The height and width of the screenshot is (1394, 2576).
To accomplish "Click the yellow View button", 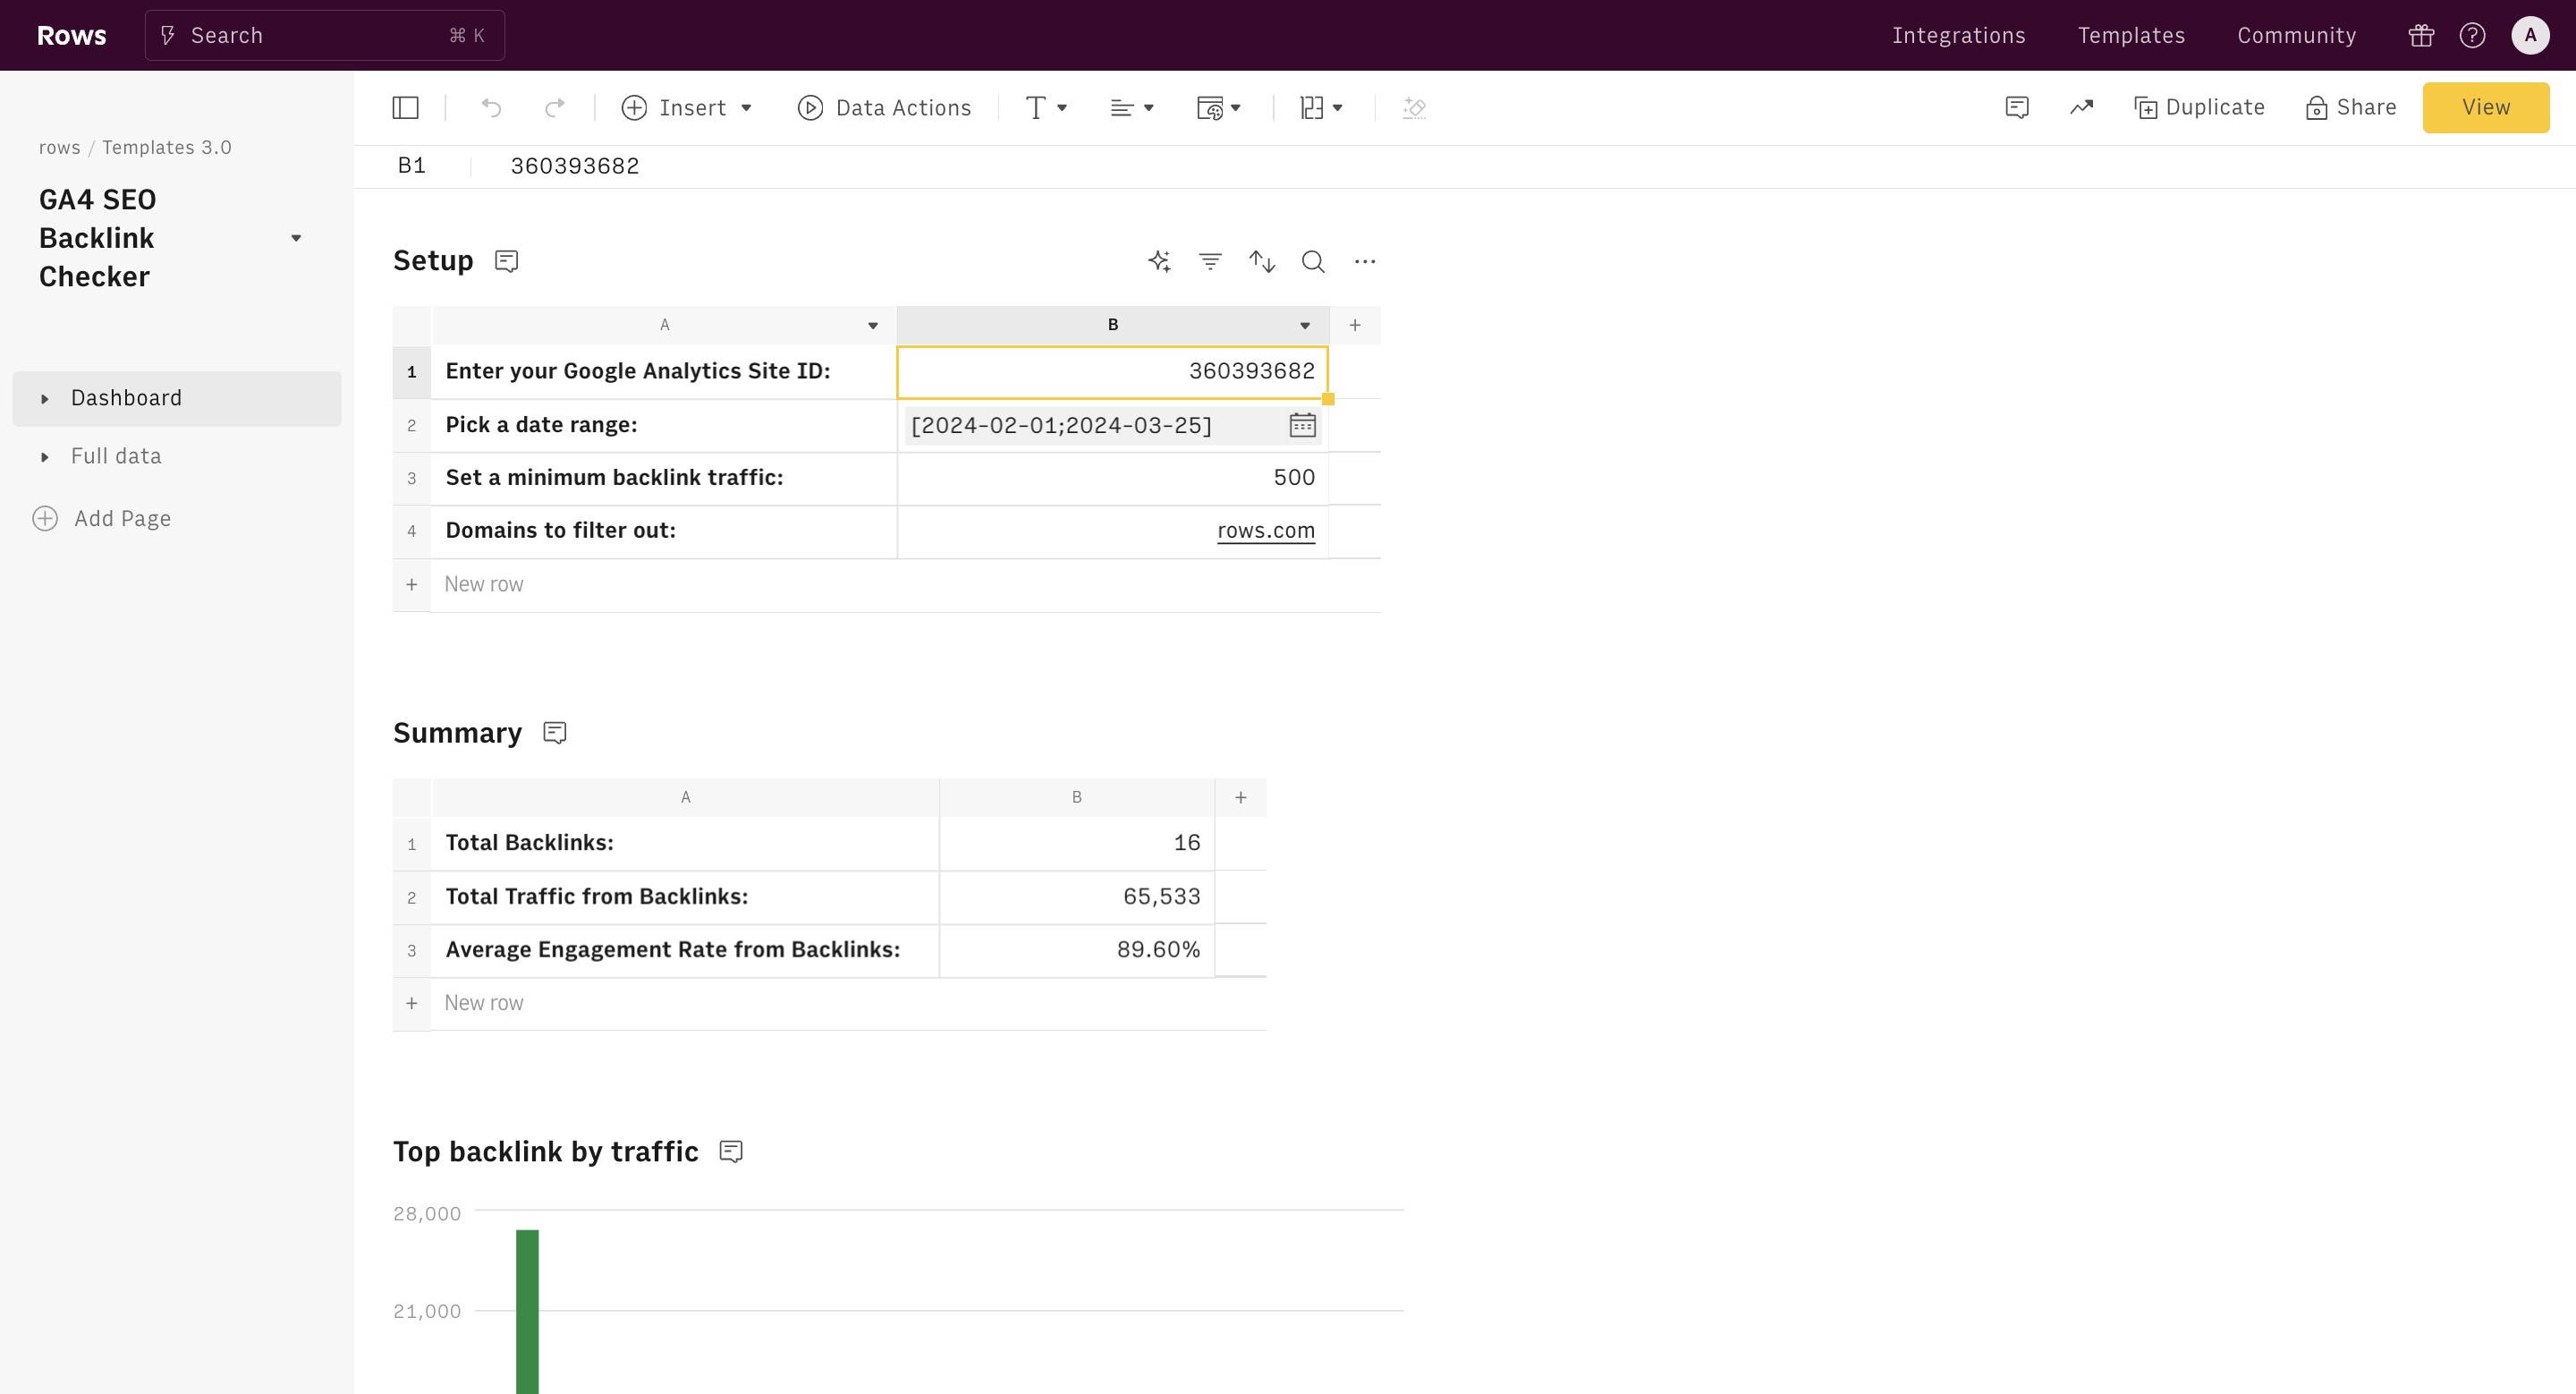I will (2485, 108).
